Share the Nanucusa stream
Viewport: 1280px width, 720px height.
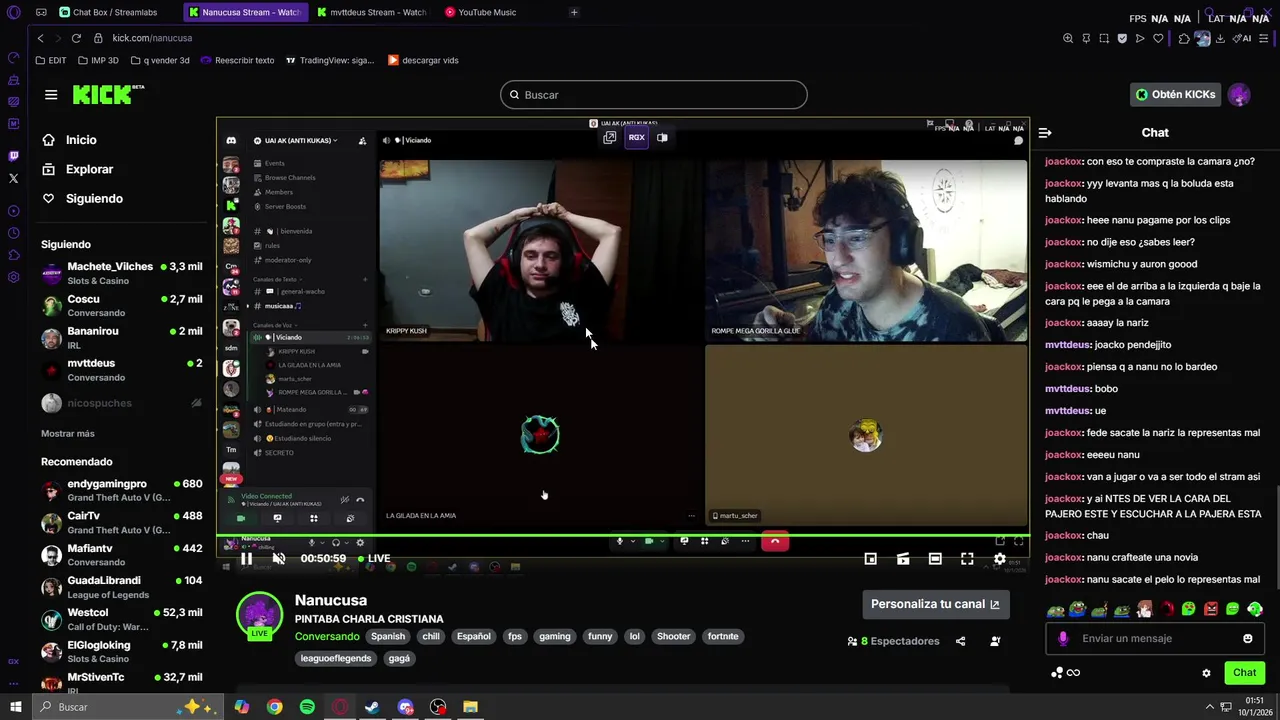[x=960, y=641]
